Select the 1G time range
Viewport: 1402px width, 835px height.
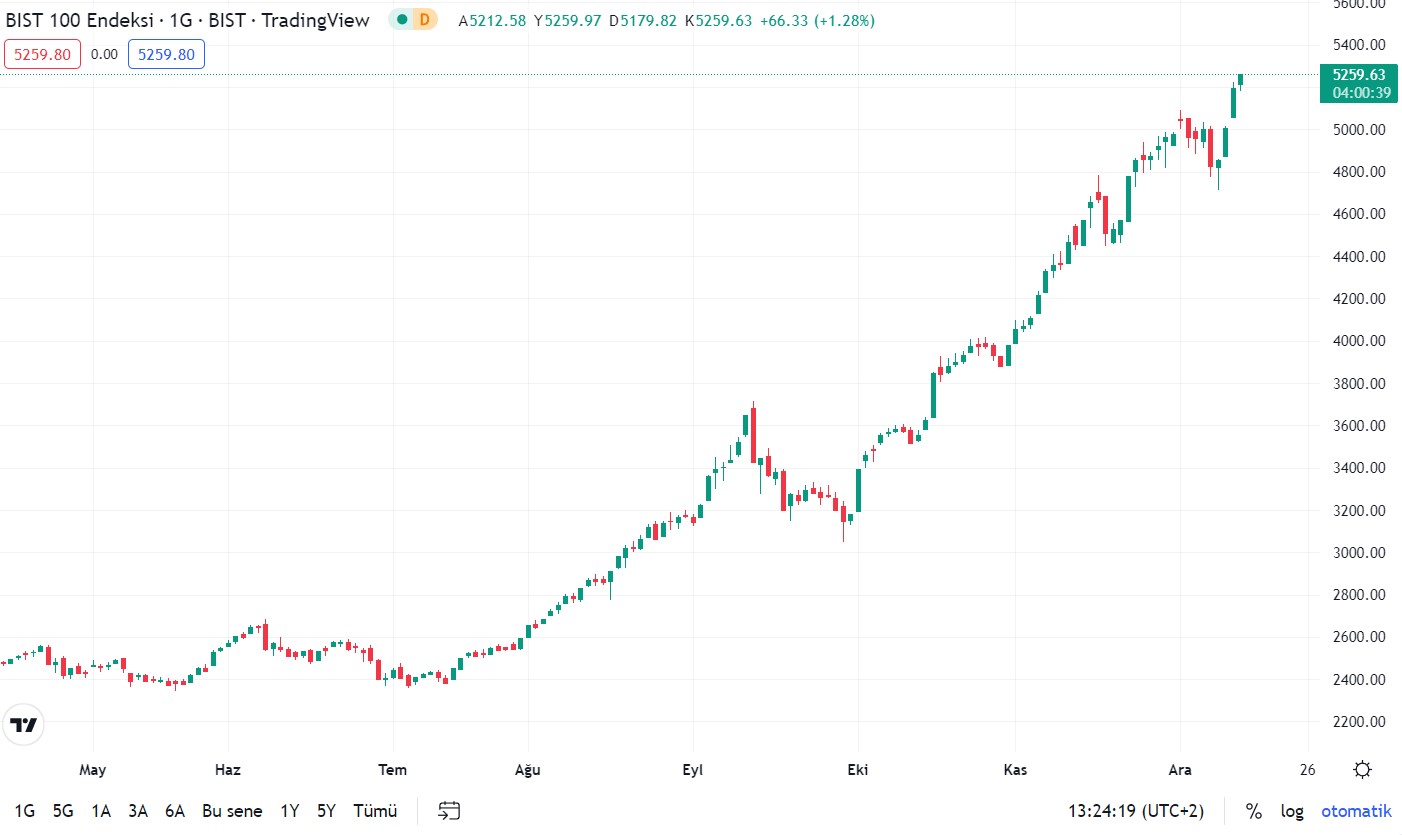pyautogui.click(x=25, y=811)
